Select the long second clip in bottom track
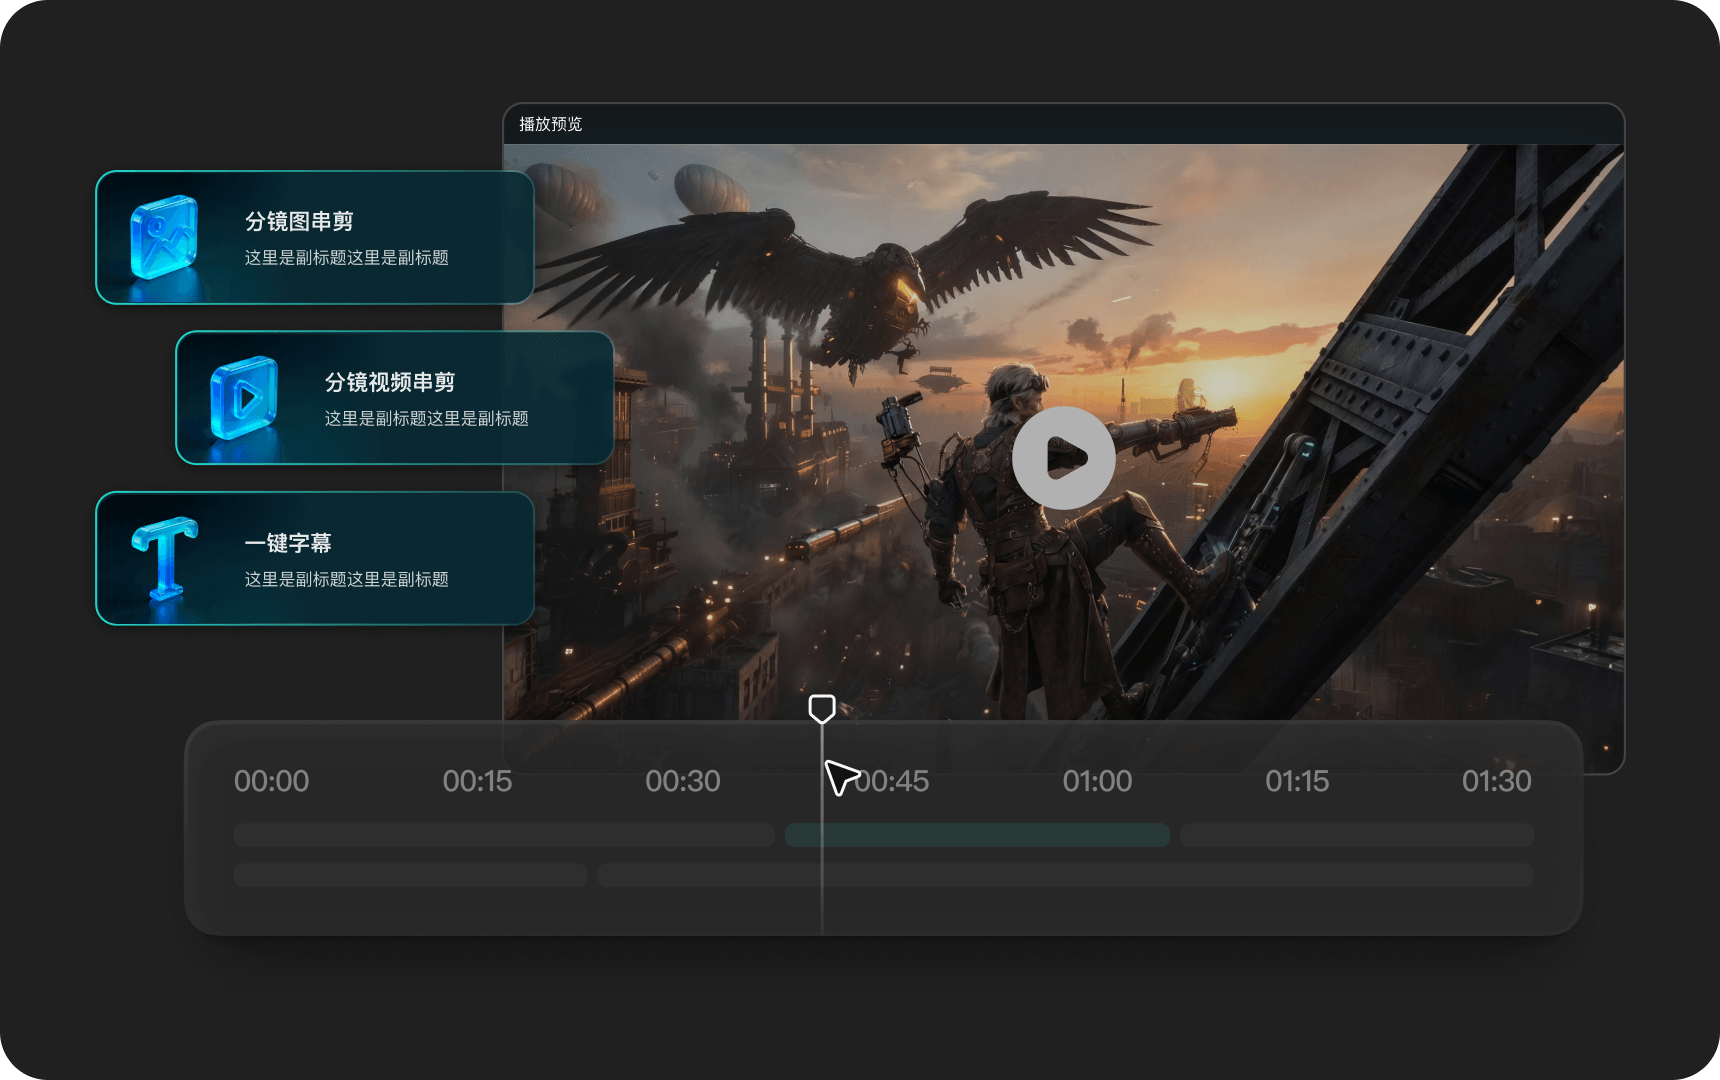This screenshot has height=1080, width=1720. tap(1065, 875)
